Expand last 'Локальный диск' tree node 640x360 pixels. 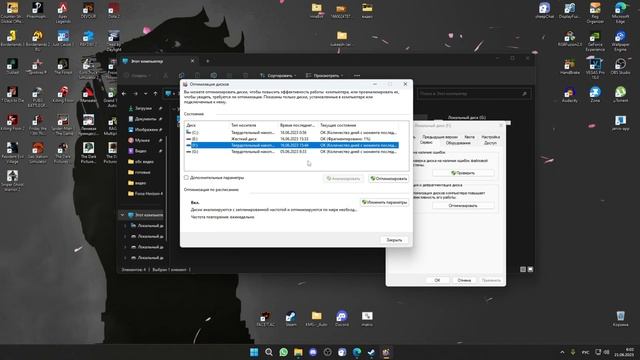tap(125, 258)
